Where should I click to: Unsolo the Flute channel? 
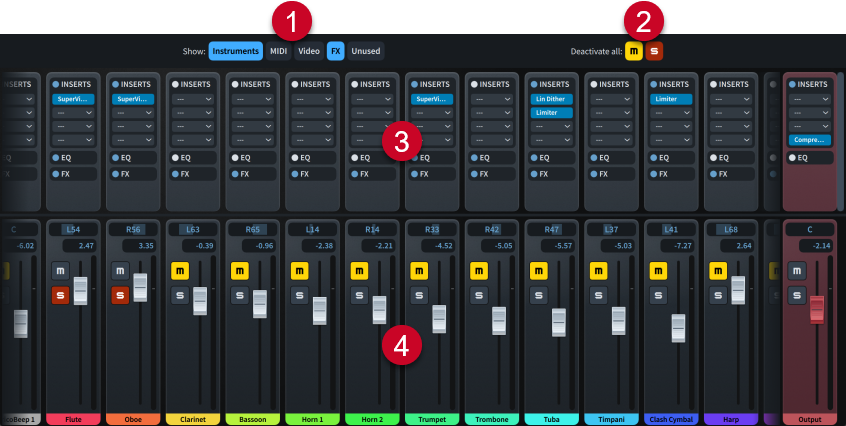pyautogui.click(x=60, y=294)
